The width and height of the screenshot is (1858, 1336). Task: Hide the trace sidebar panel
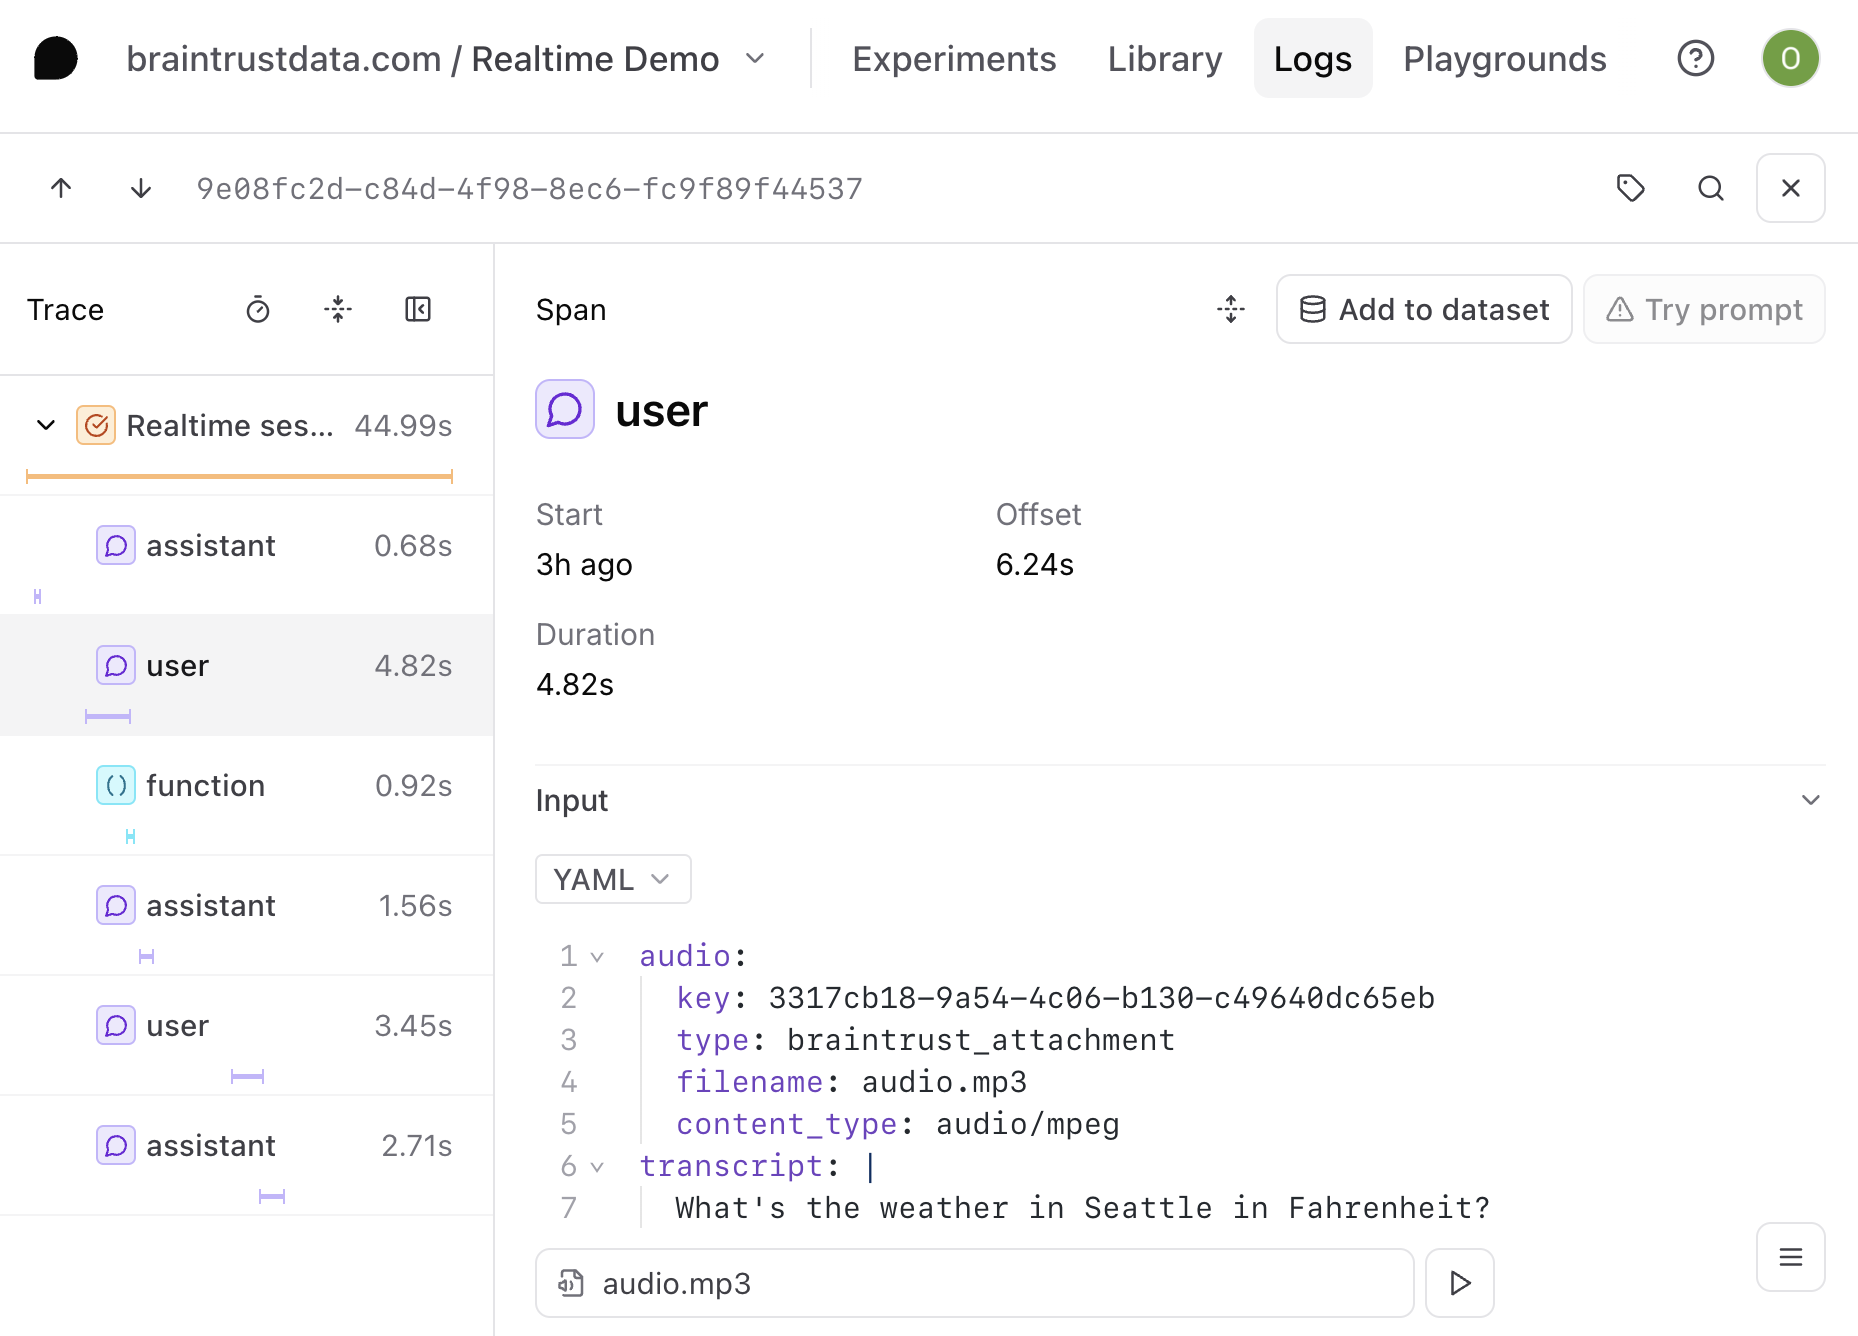(x=418, y=310)
